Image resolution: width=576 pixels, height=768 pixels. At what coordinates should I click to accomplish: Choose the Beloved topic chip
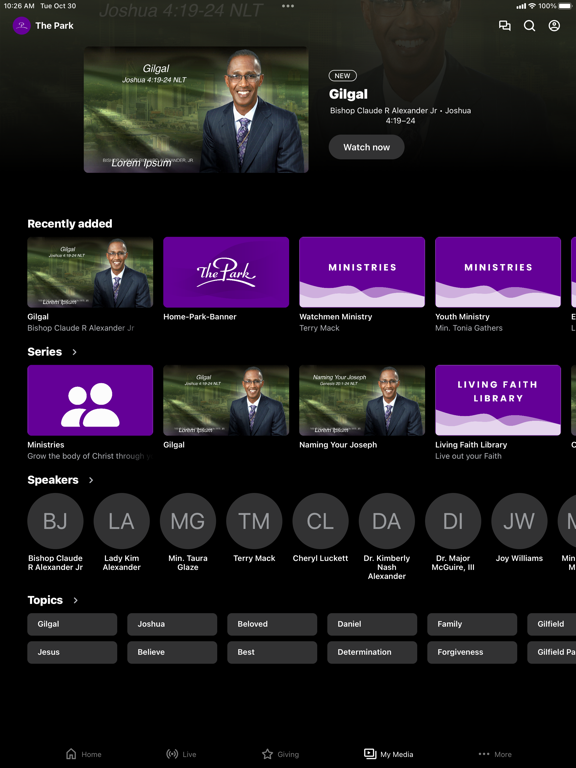(272, 624)
